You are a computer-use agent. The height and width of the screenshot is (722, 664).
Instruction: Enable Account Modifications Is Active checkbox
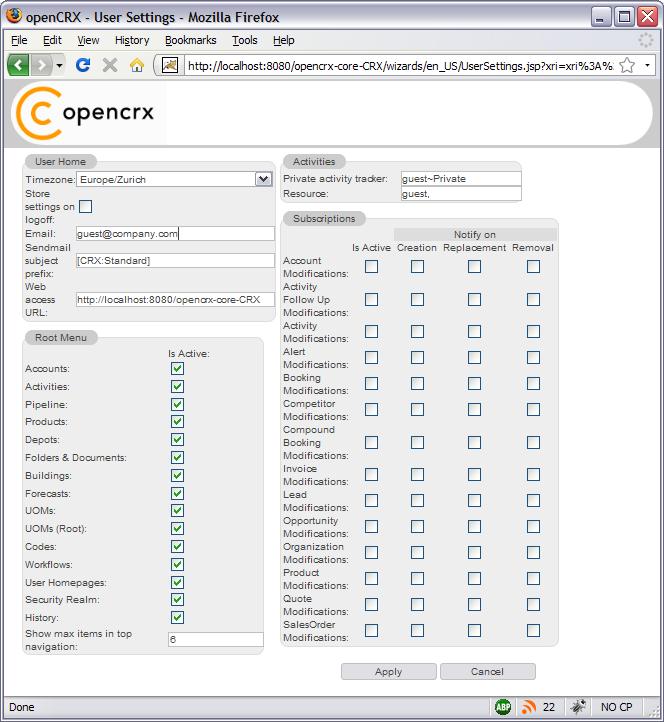371,266
